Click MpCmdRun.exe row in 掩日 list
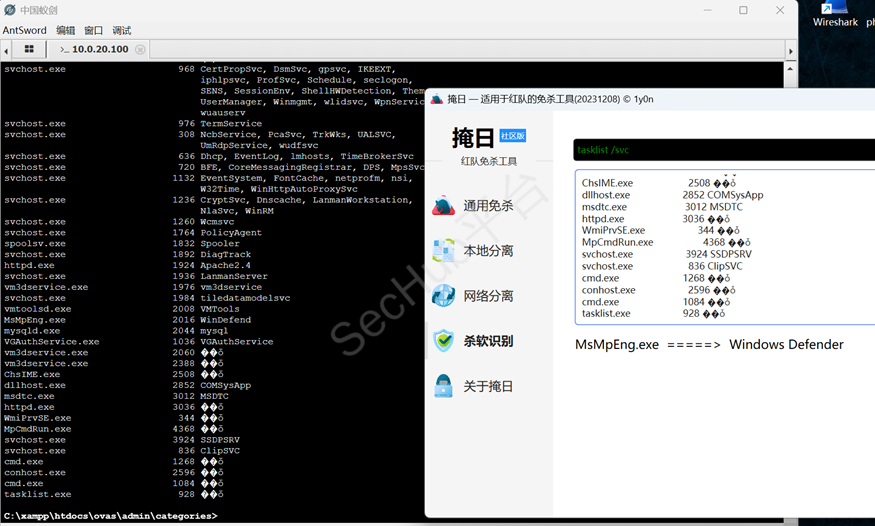The height and width of the screenshot is (526, 875). [666, 243]
